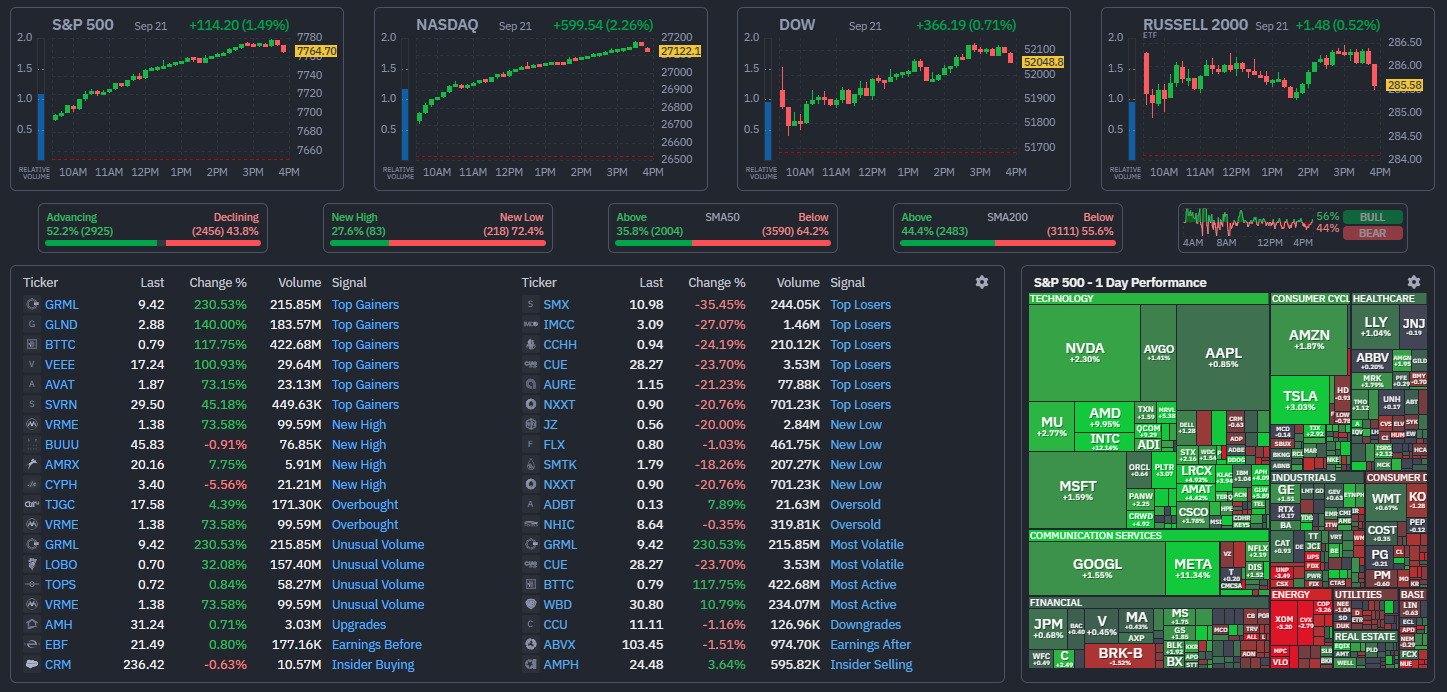Click the CRM company logo icon
This screenshot has height=692, width=1447.
pyautogui.click(x=31, y=664)
